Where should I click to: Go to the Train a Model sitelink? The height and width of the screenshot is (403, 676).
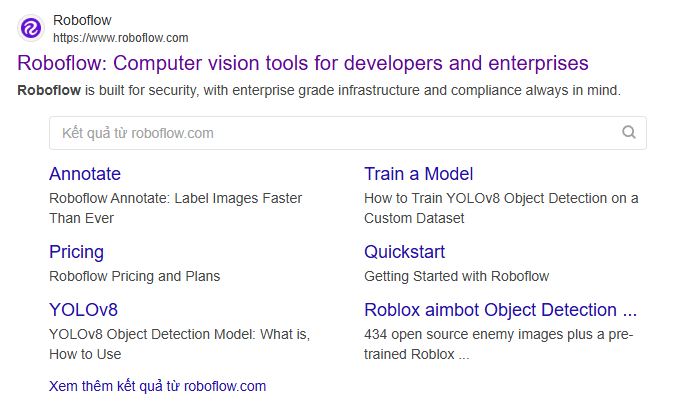click(x=418, y=174)
